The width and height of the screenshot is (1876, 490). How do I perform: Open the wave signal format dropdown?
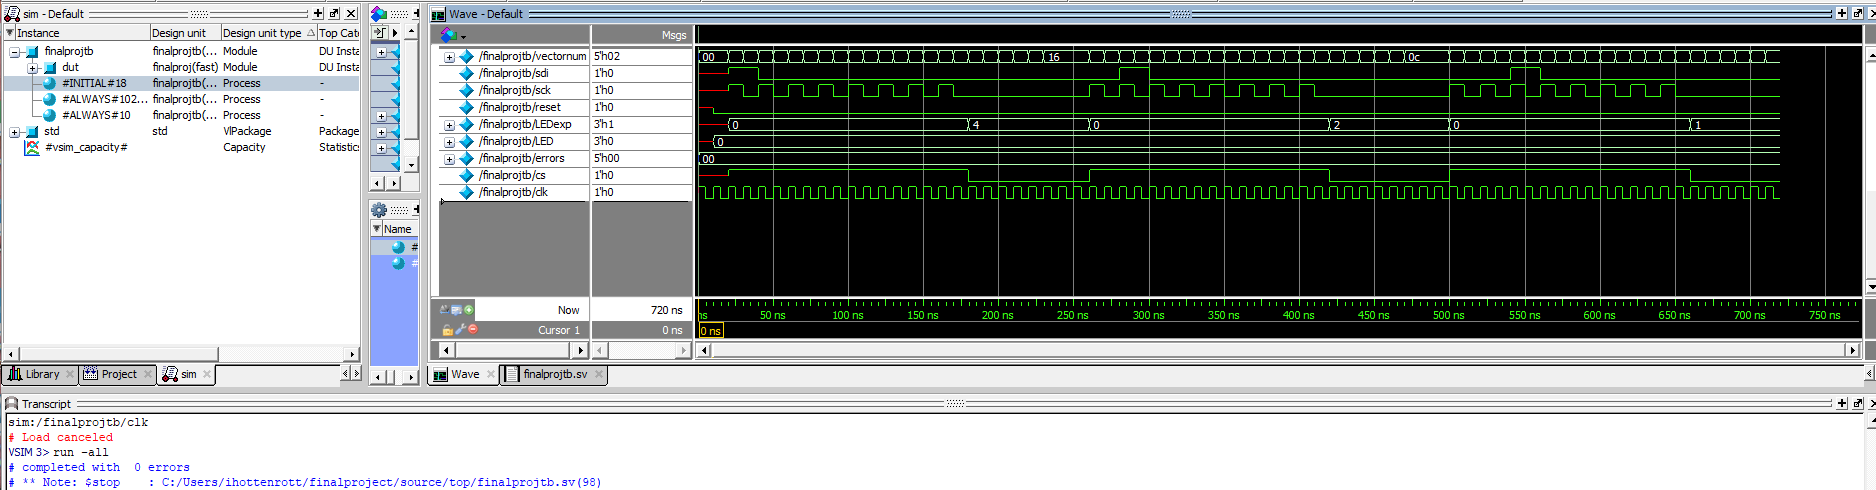pos(452,35)
